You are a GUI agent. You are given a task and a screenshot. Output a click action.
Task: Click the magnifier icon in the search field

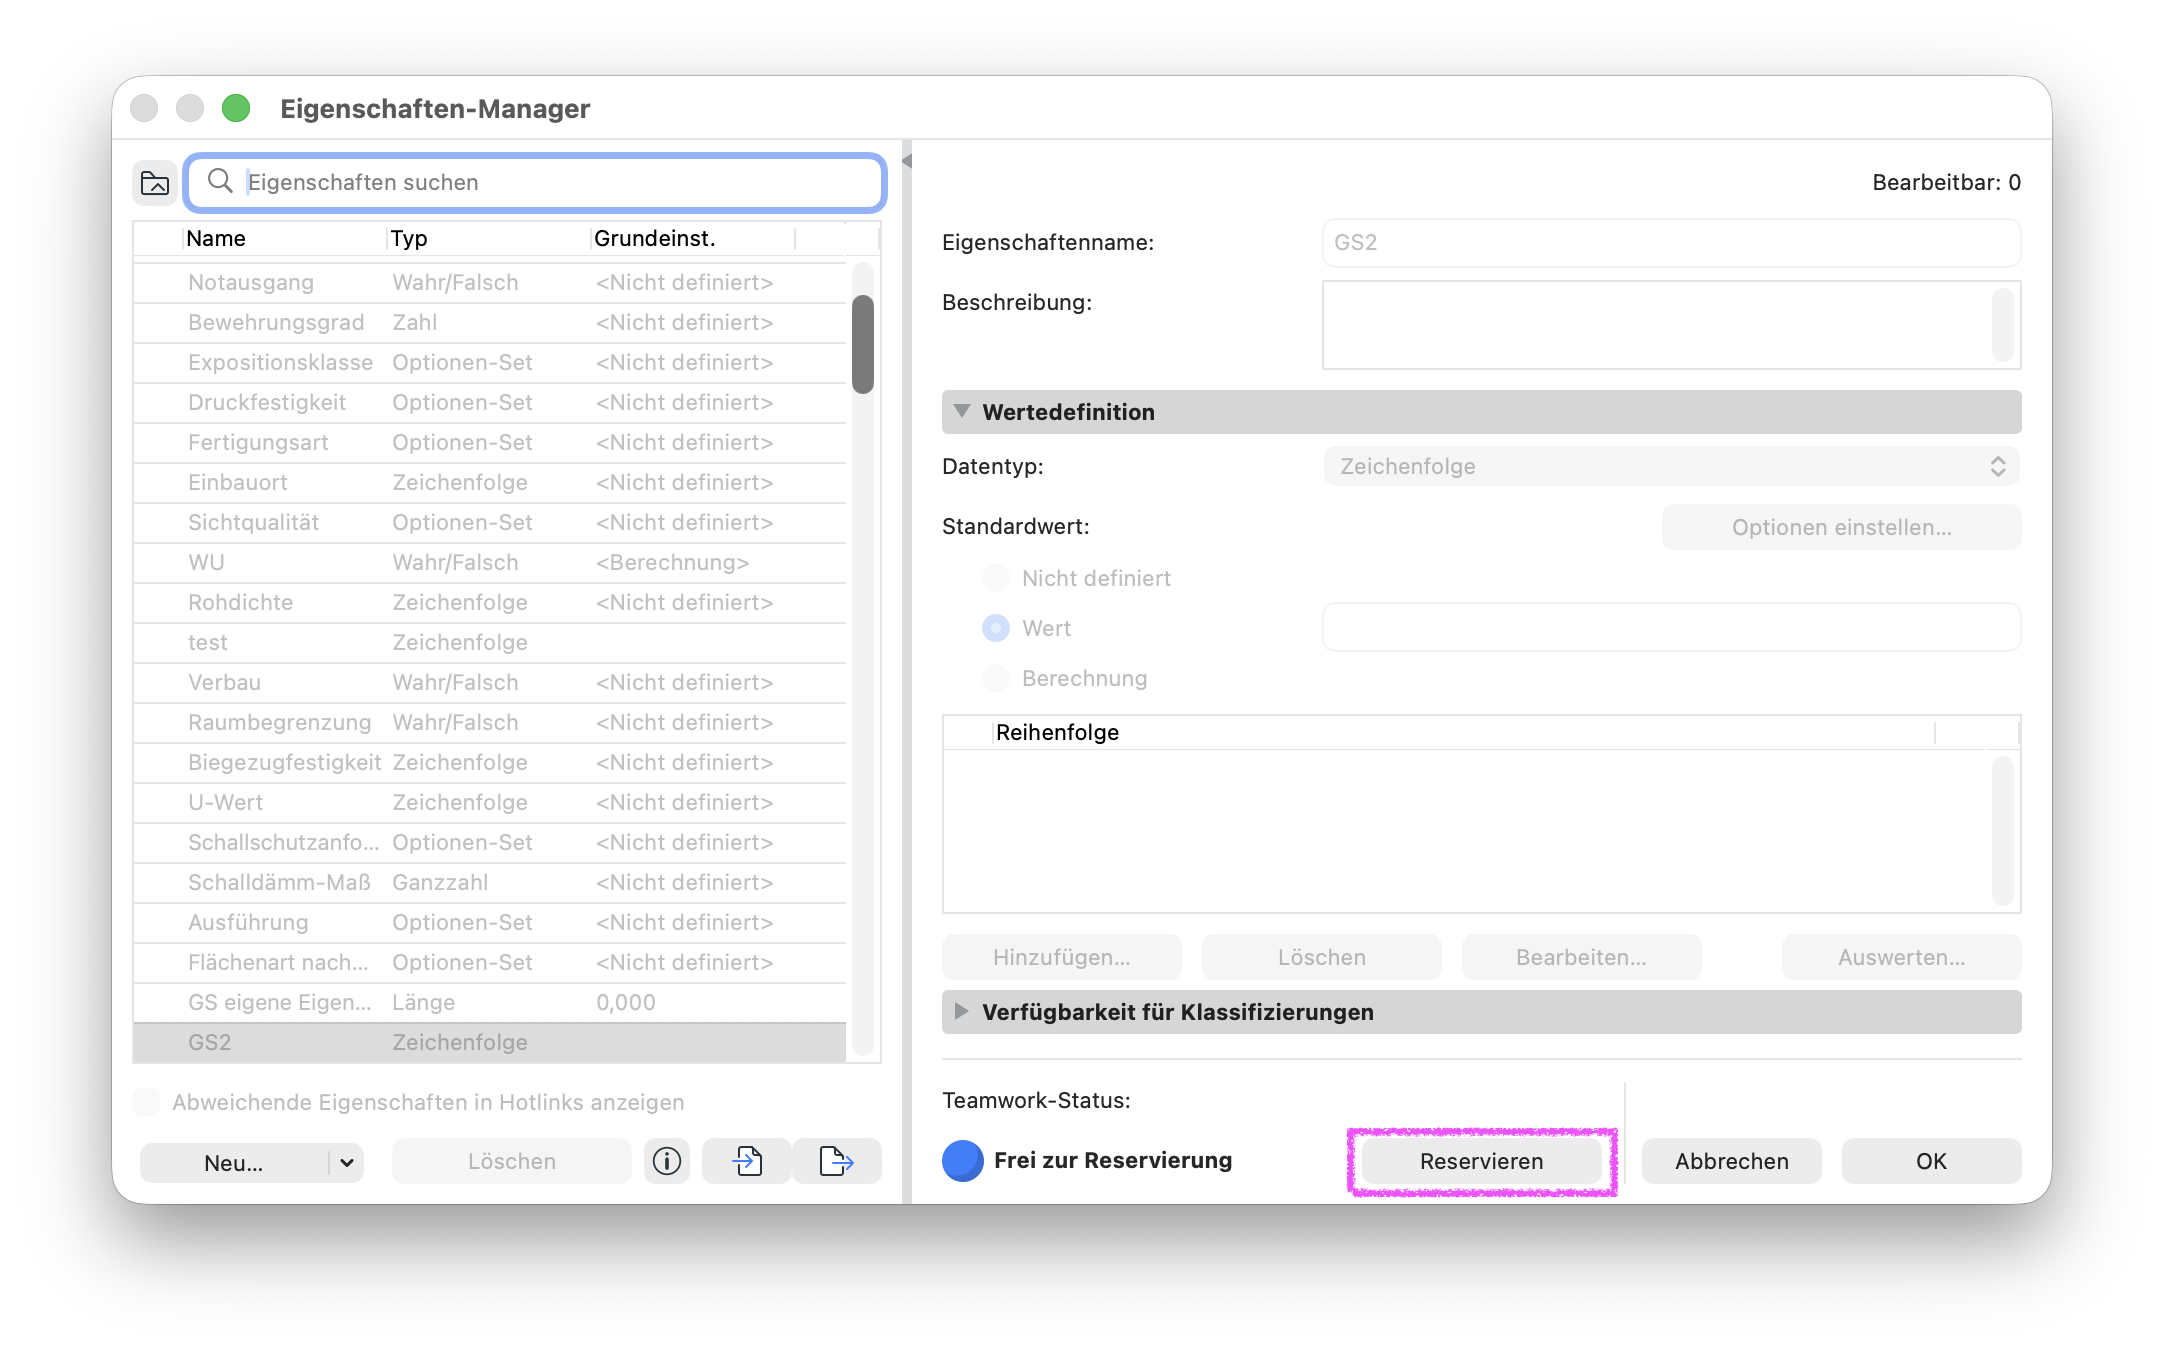pos(220,181)
